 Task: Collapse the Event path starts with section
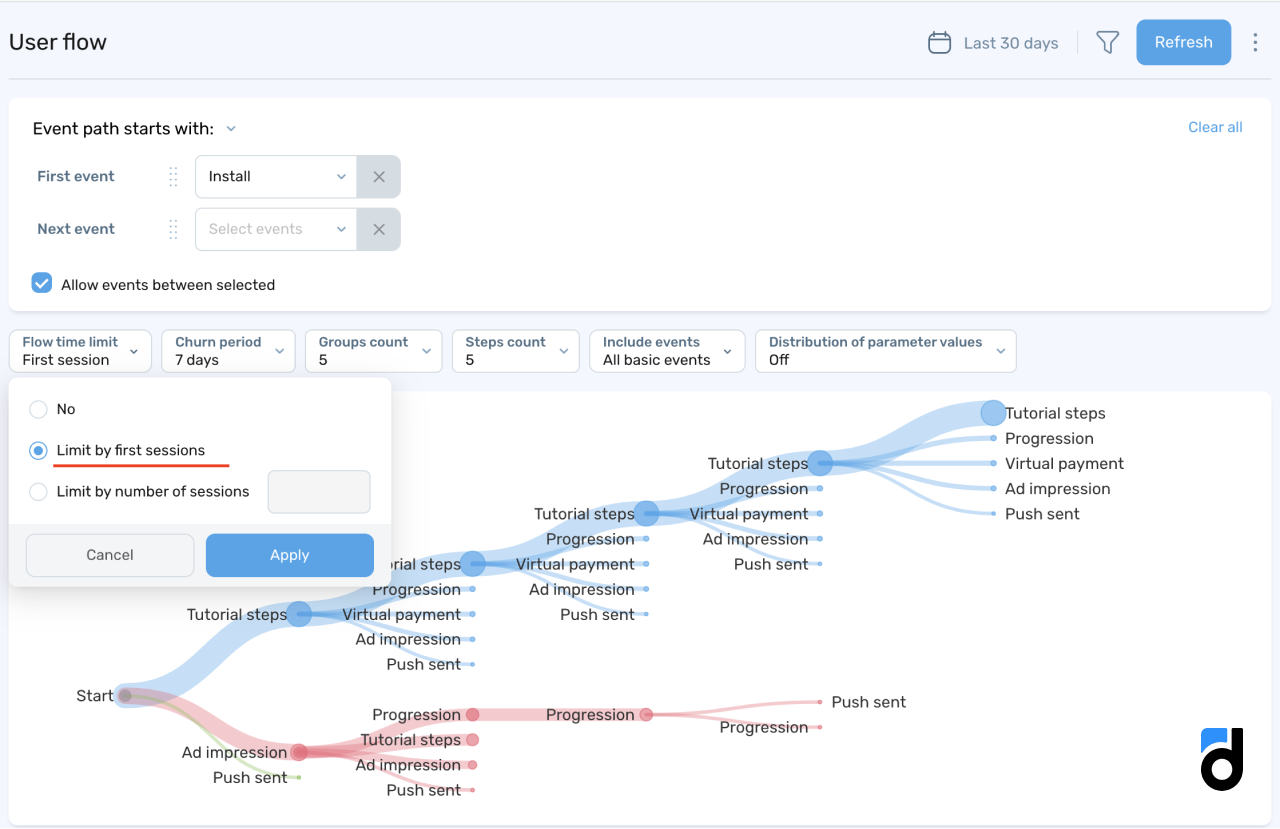click(231, 128)
